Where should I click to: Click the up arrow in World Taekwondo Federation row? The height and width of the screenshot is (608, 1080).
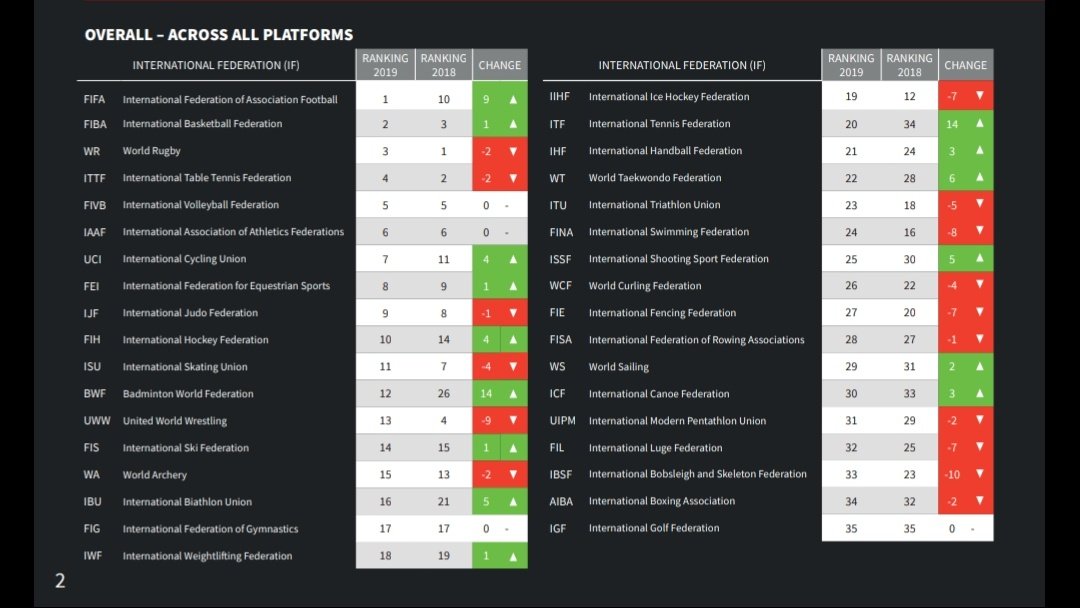pyautogui.click(x=979, y=177)
